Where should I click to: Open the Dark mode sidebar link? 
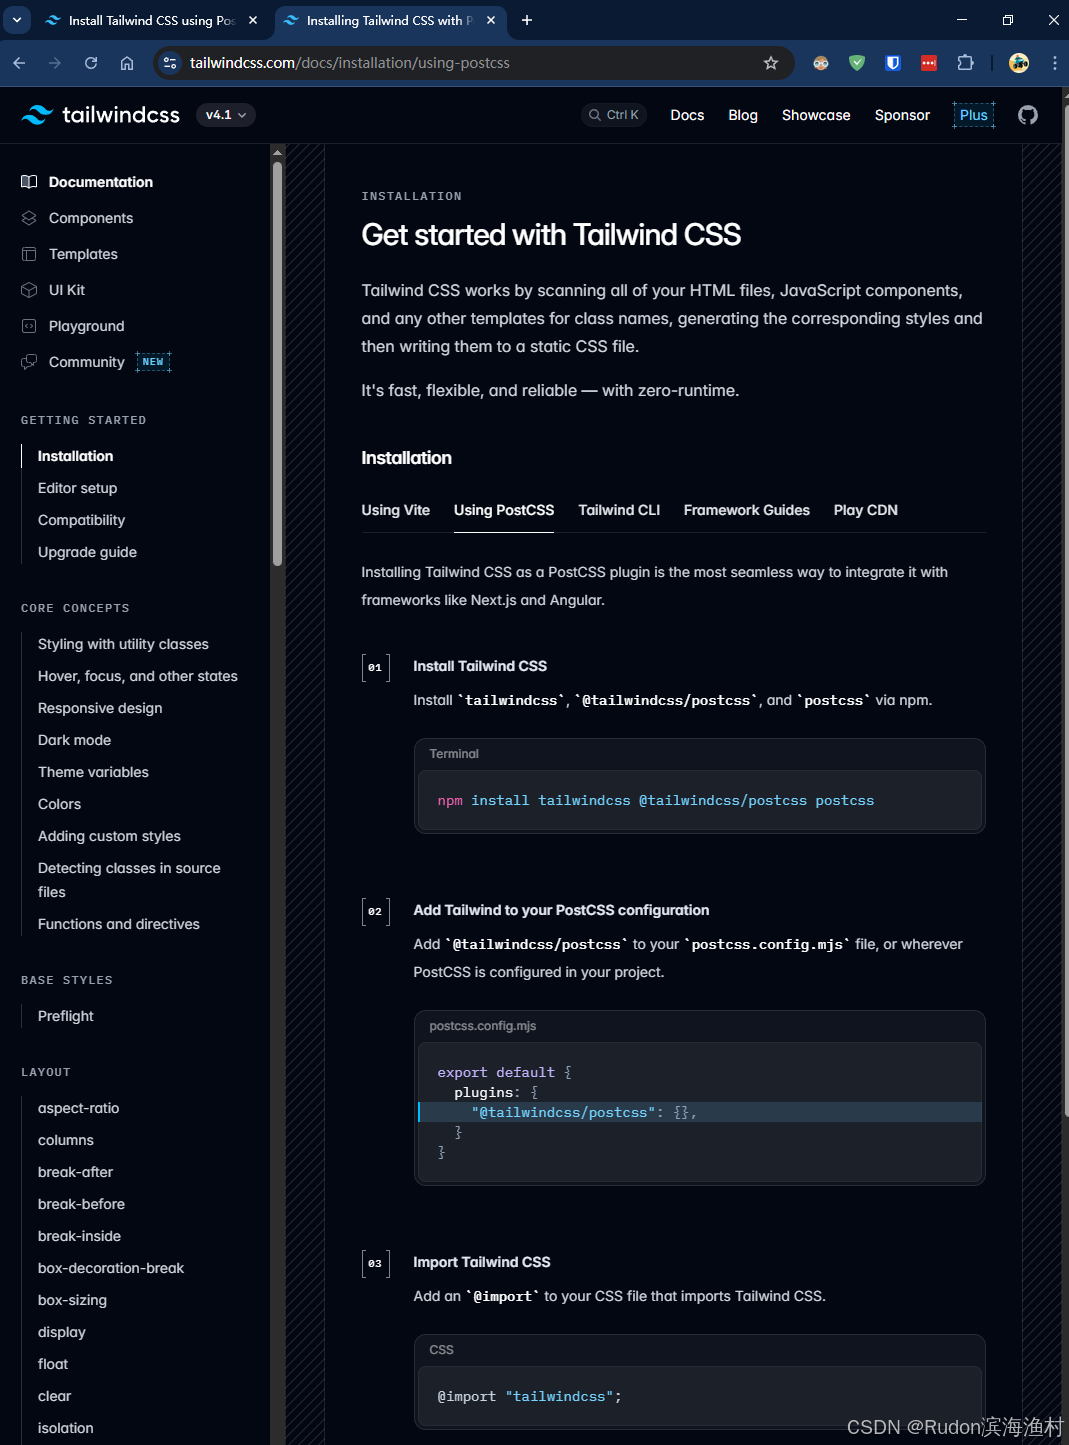75,740
